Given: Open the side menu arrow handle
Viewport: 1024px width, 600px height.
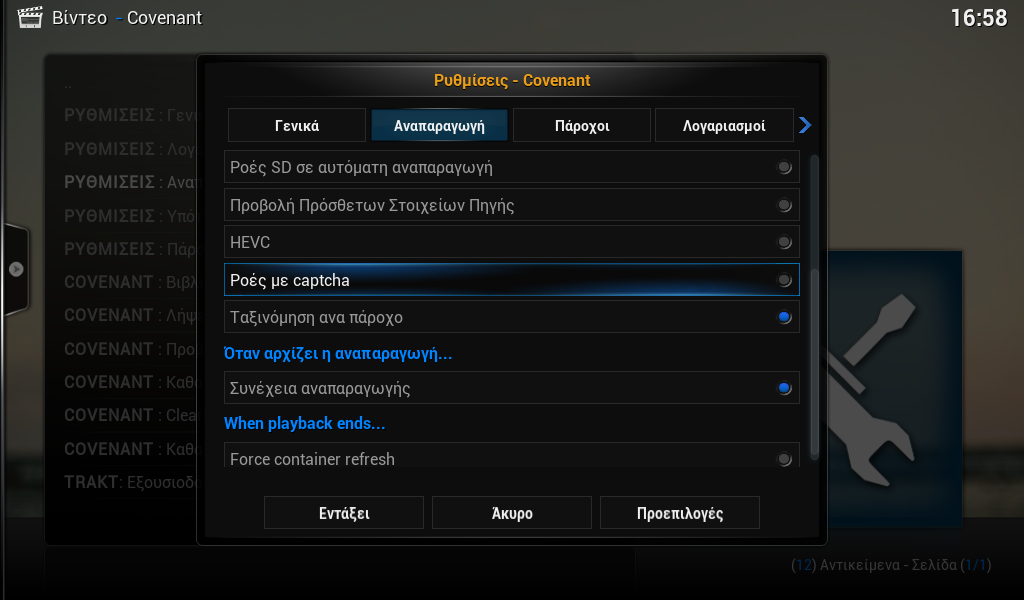Looking at the screenshot, I should pyautogui.click(x=16, y=269).
